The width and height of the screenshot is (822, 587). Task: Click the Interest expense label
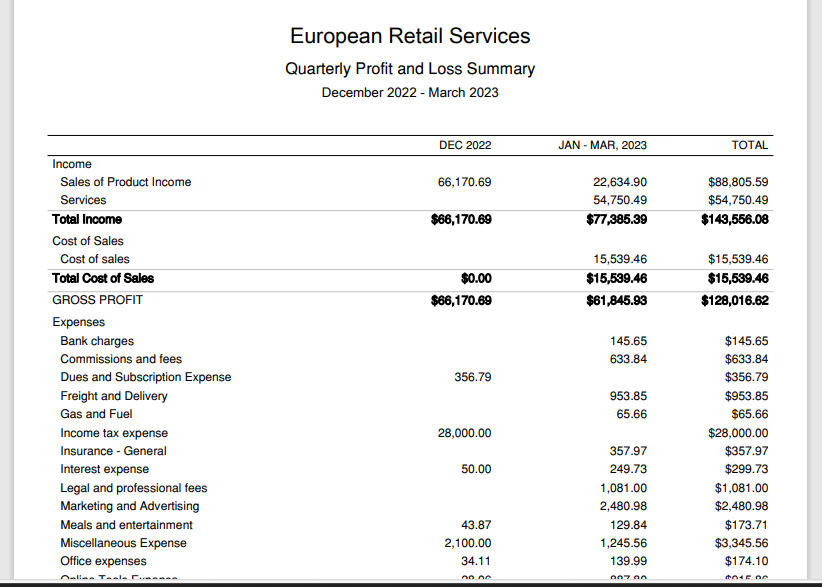click(105, 469)
